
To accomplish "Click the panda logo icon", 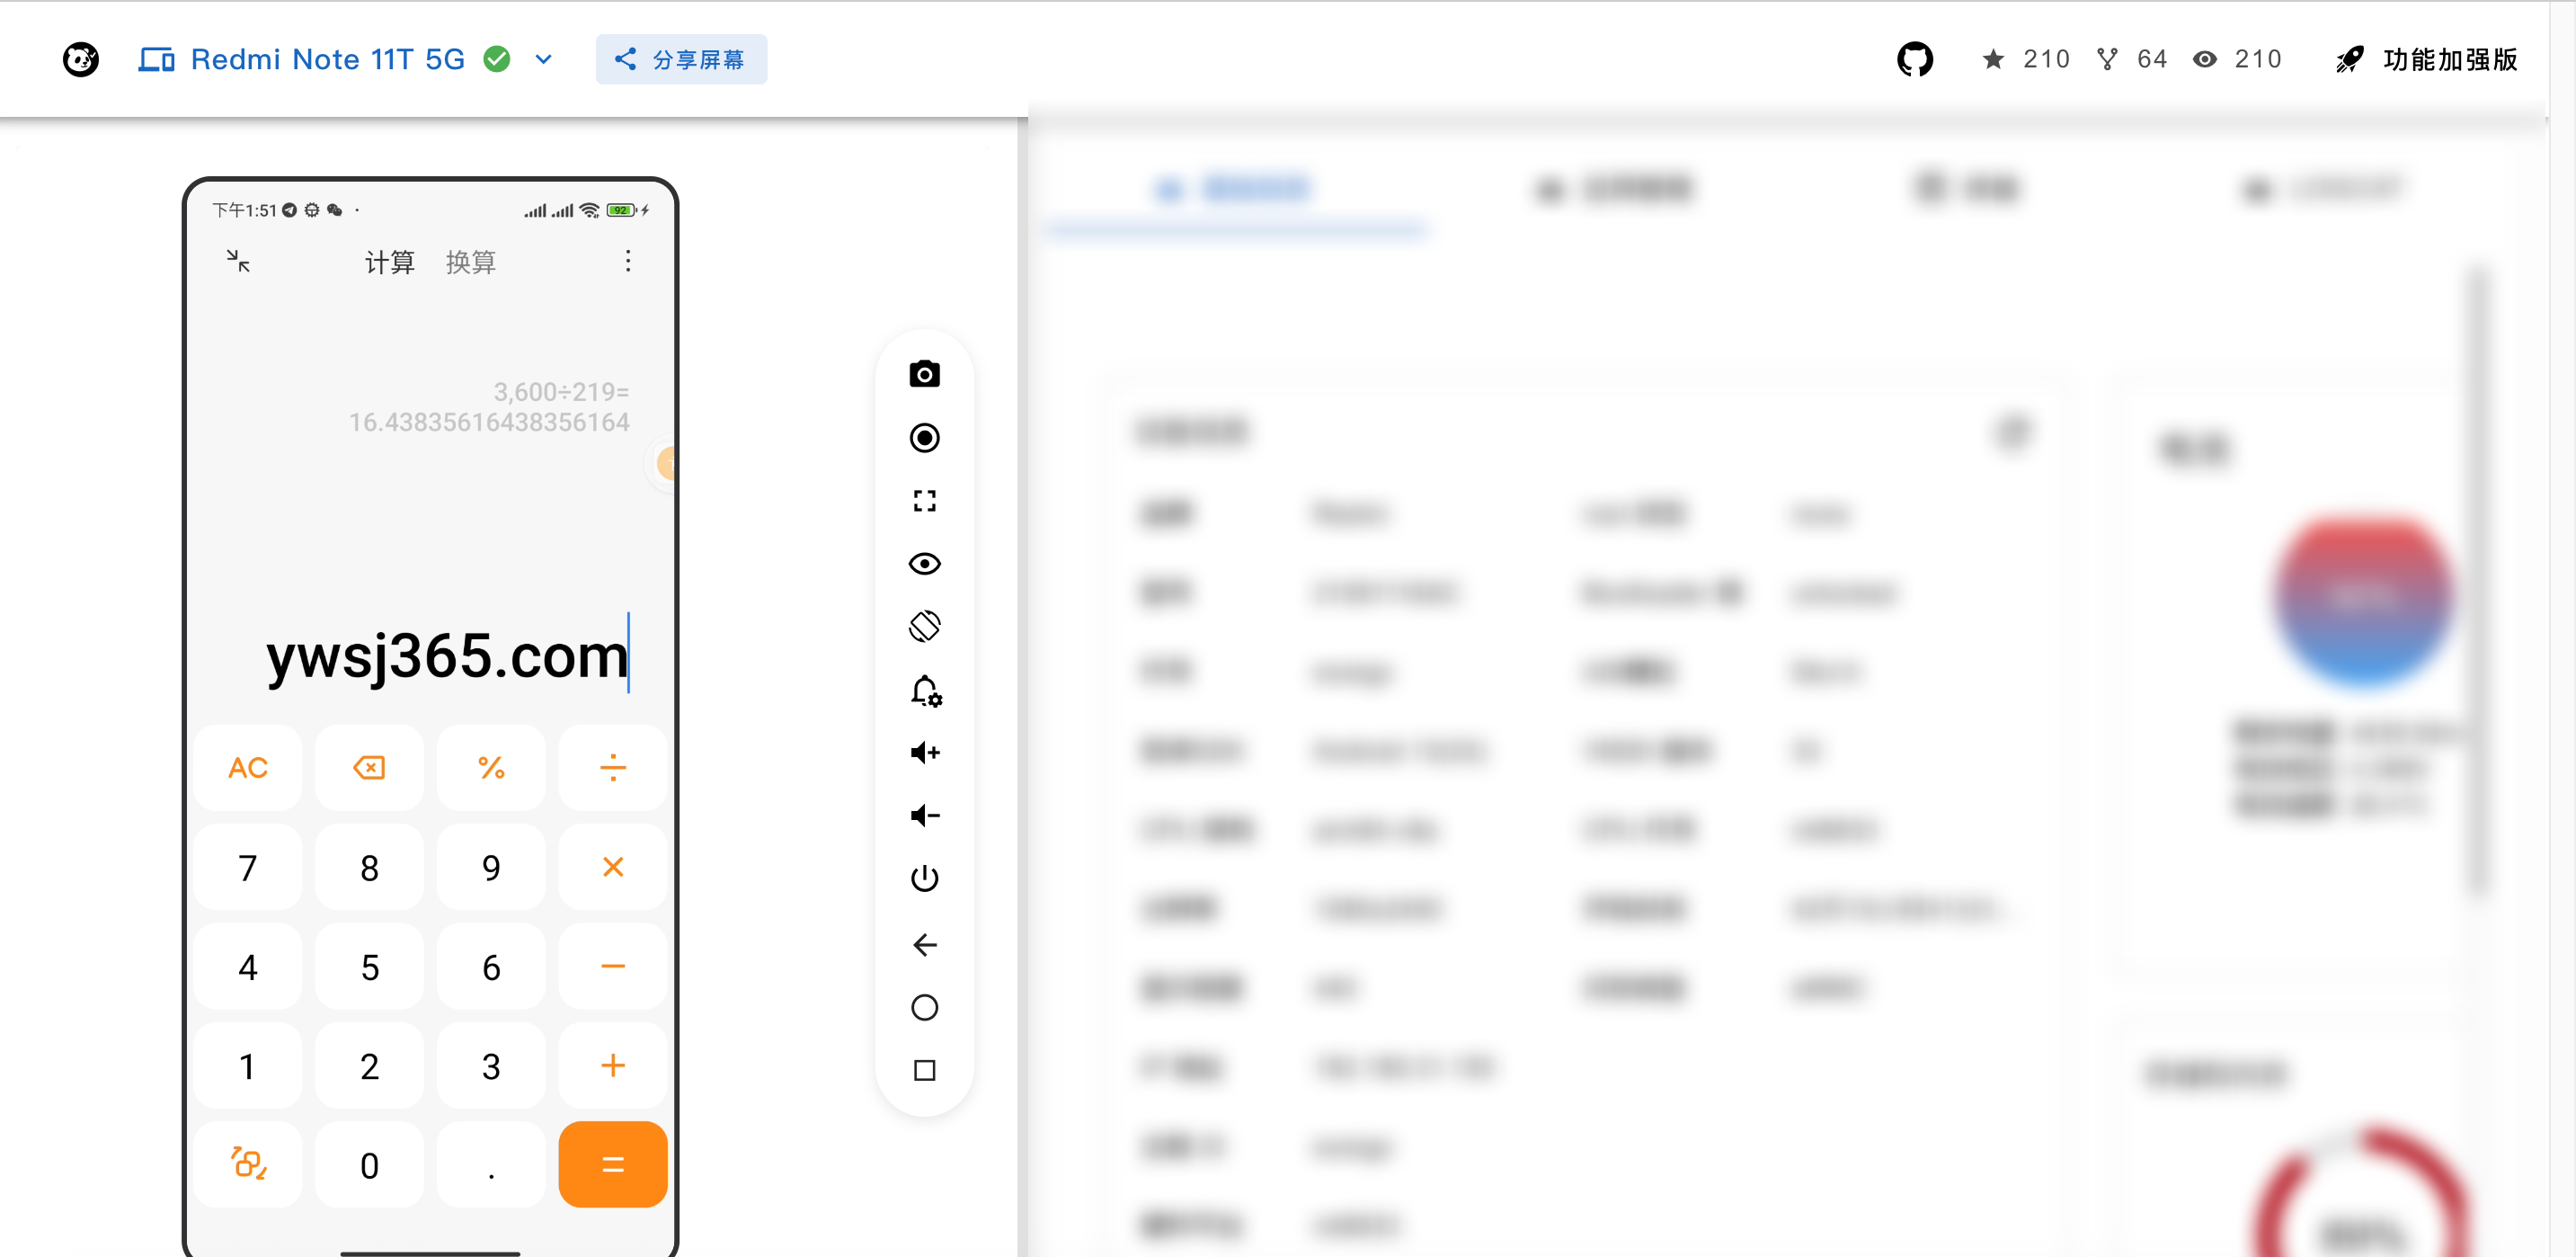I will (81, 59).
